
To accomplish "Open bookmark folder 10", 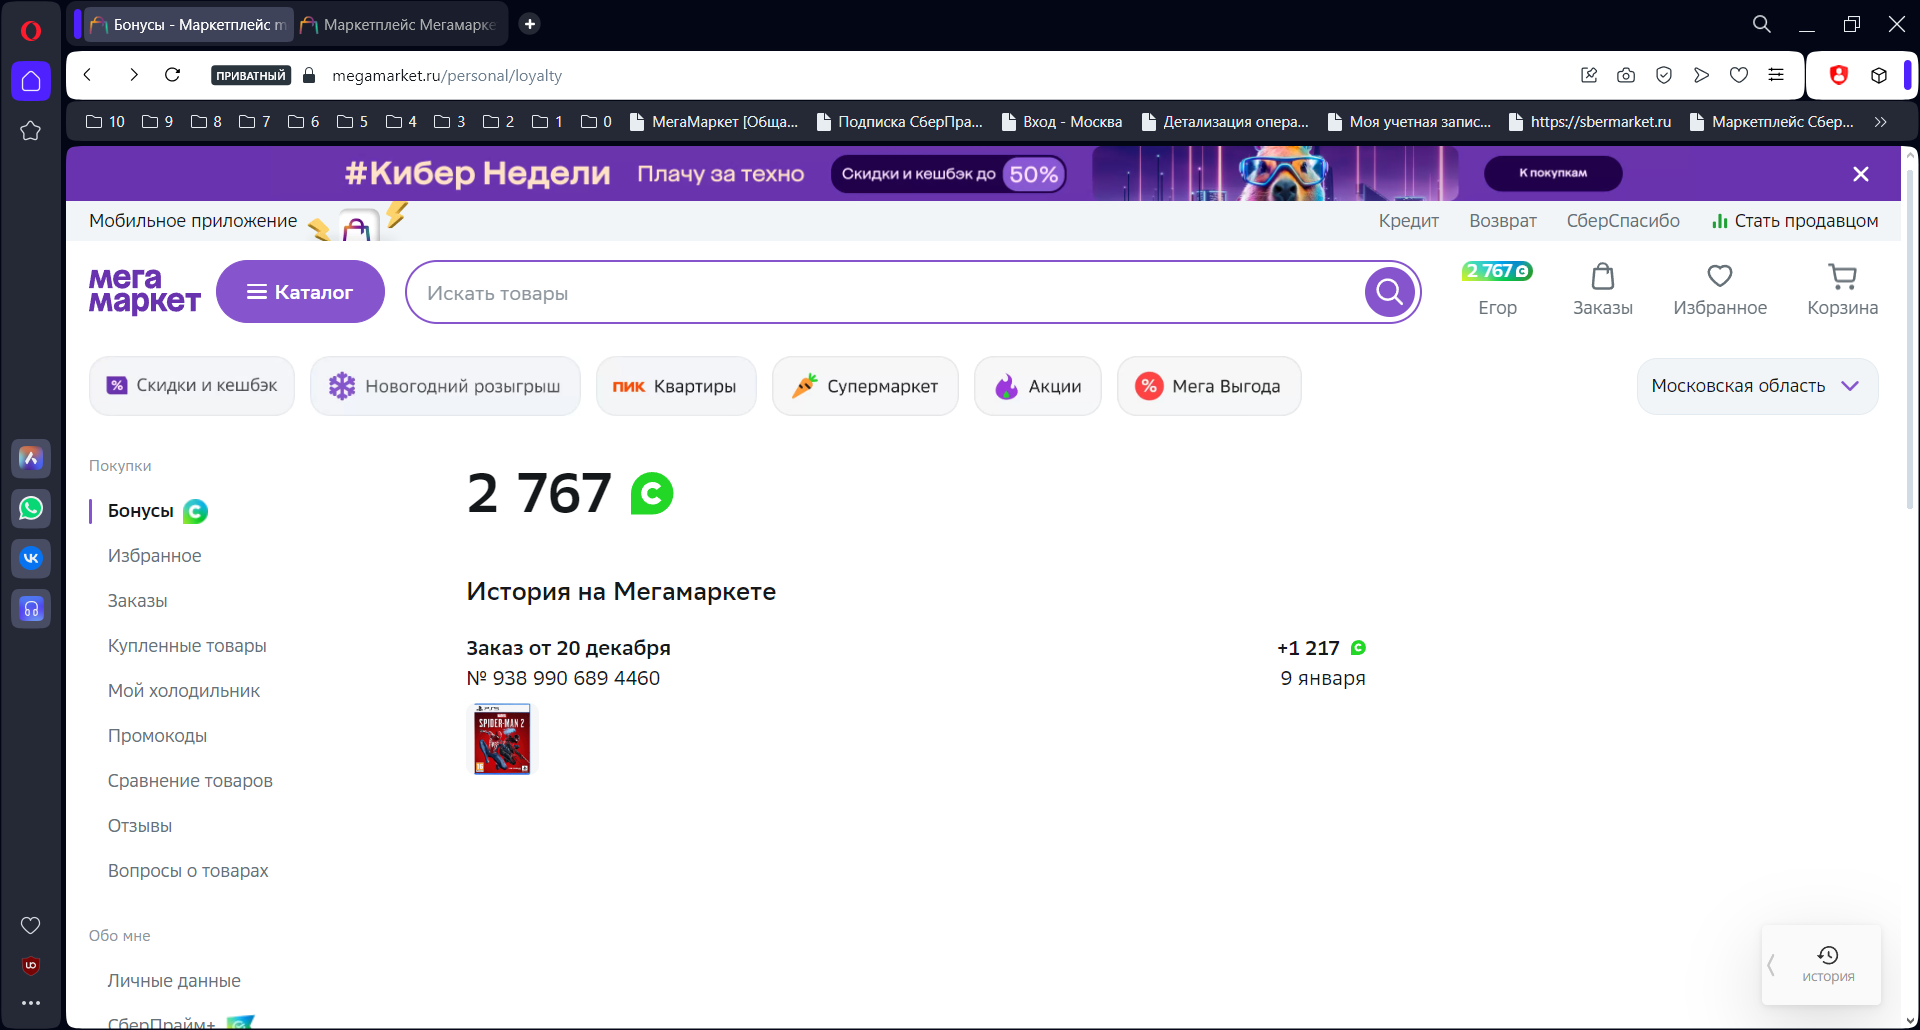I will 105,122.
